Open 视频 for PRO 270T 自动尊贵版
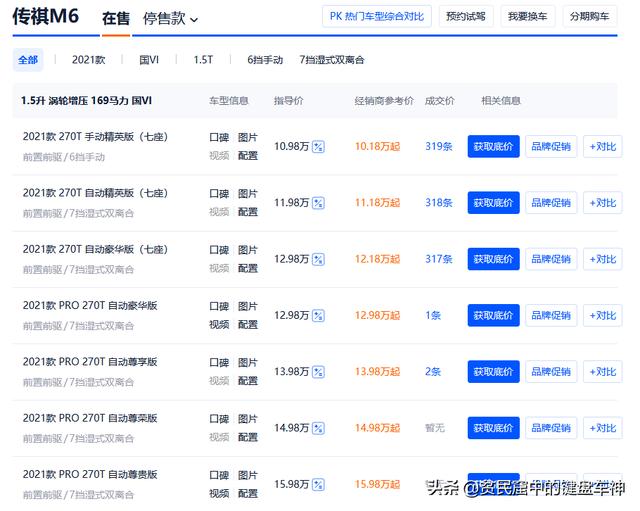This screenshot has width=640, height=511. tap(219, 493)
